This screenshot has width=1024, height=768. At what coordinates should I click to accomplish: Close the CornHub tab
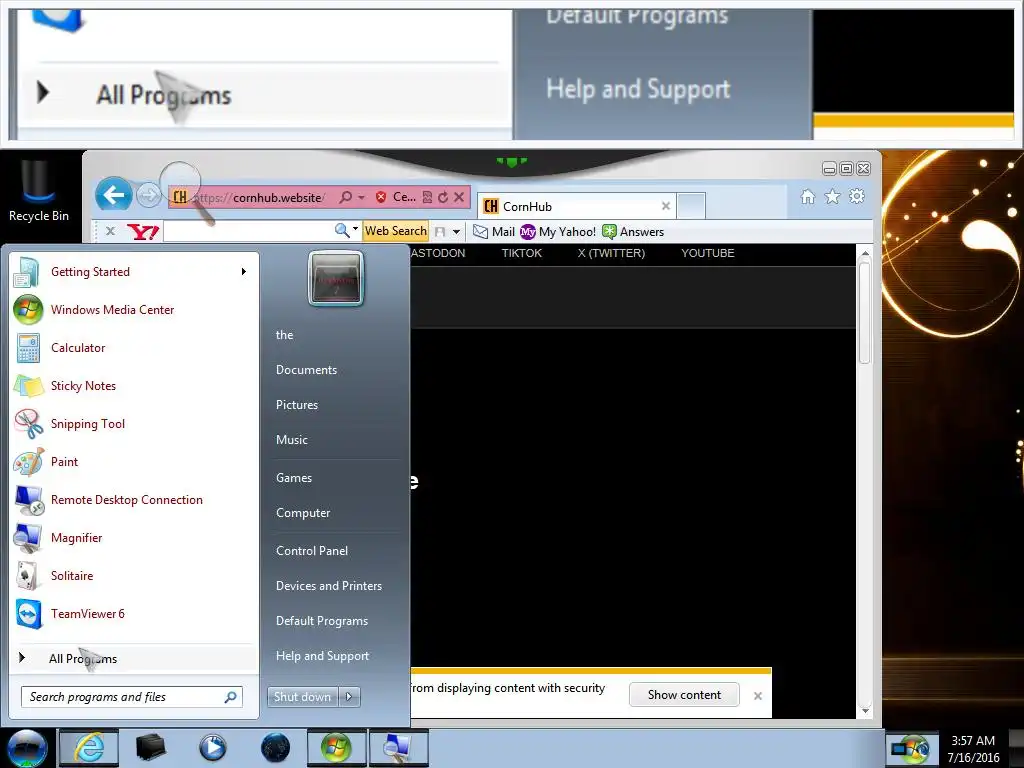tap(665, 206)
